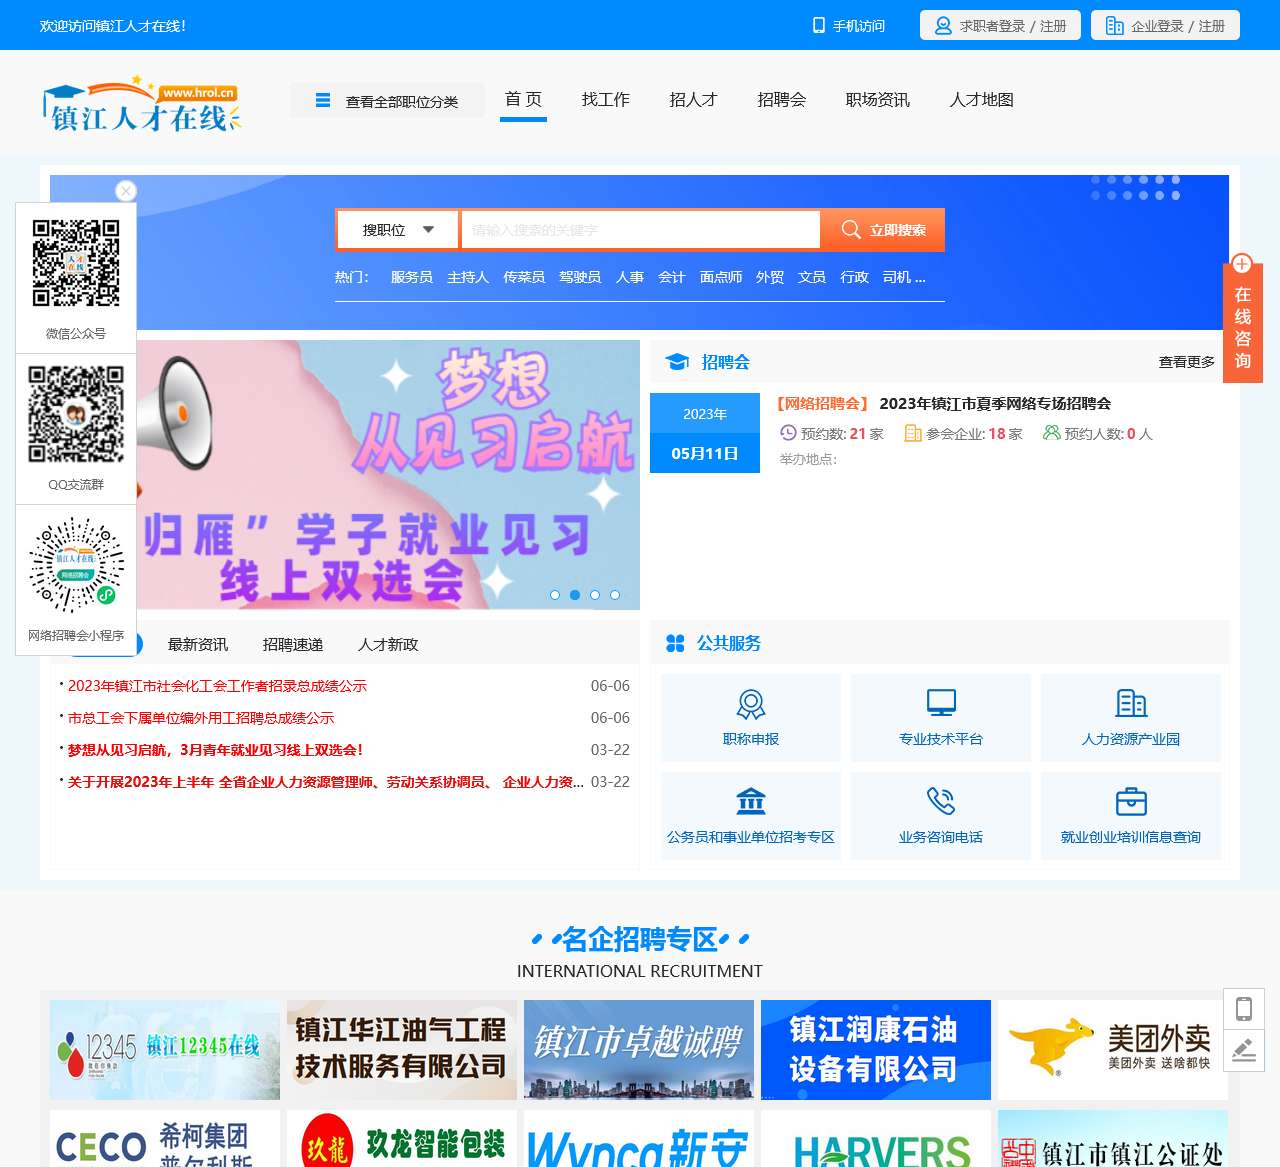Click floating mobile phone icon at right
Viewport: 1280px width, 1167px height.
click(1244, 1009)
